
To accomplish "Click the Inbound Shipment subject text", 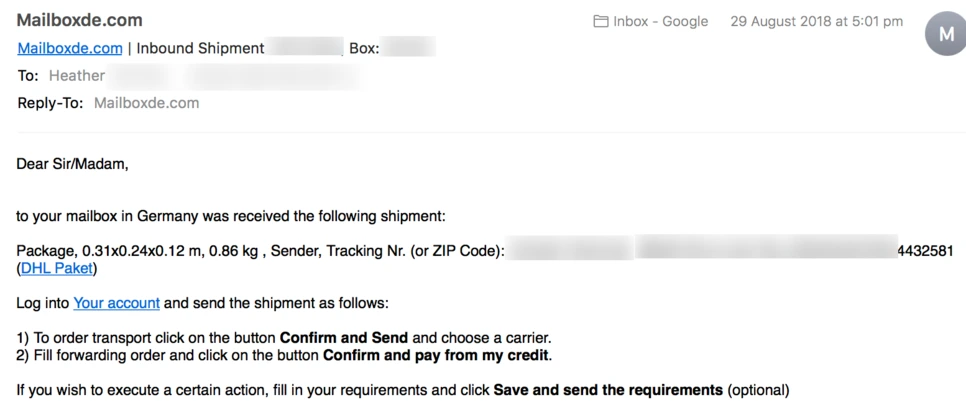I will tap(200, 48).
